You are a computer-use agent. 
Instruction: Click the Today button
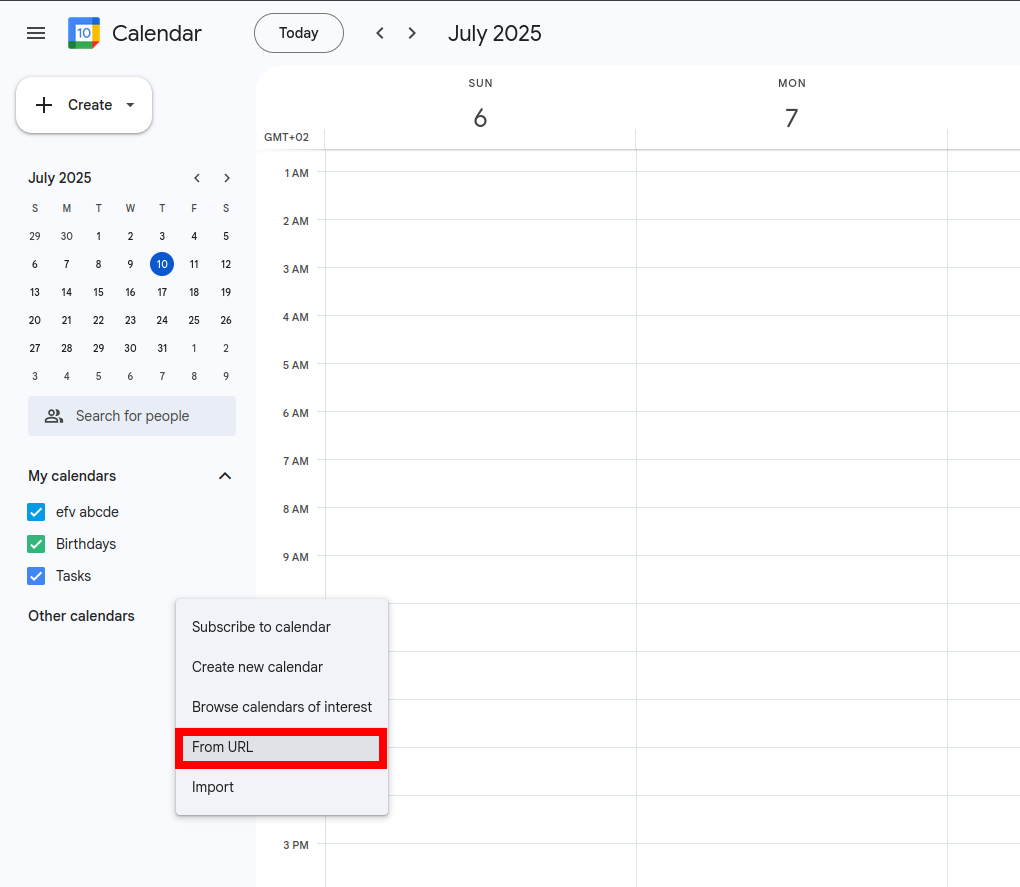(x=298, y=33)
